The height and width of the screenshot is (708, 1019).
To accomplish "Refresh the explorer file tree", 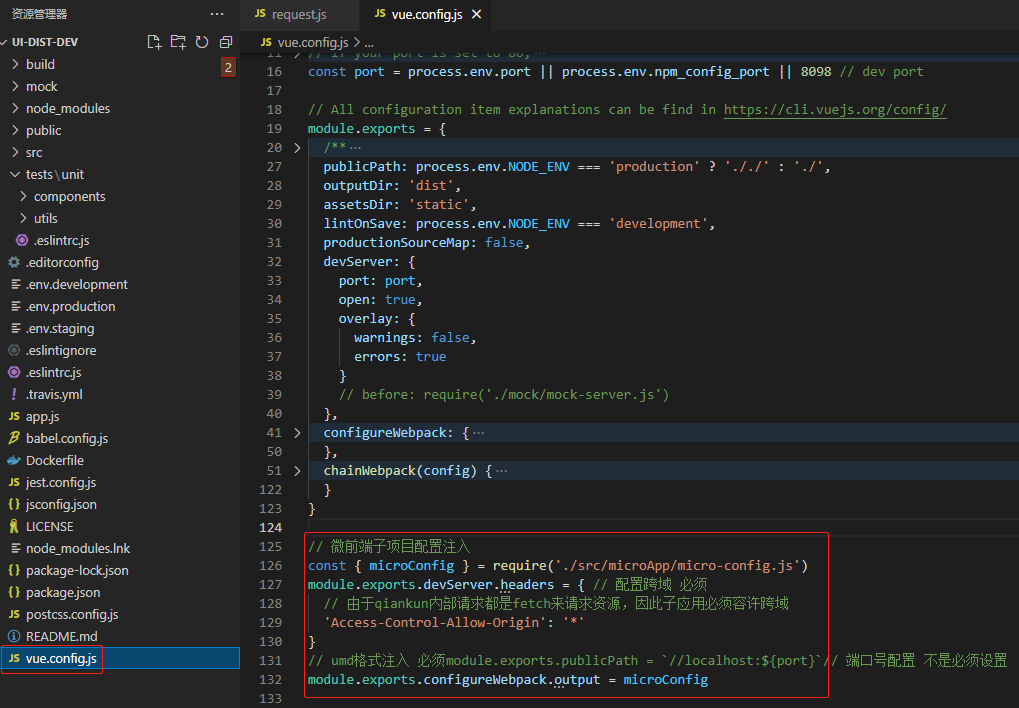I will pyautogui.click(x=202, y=42).
